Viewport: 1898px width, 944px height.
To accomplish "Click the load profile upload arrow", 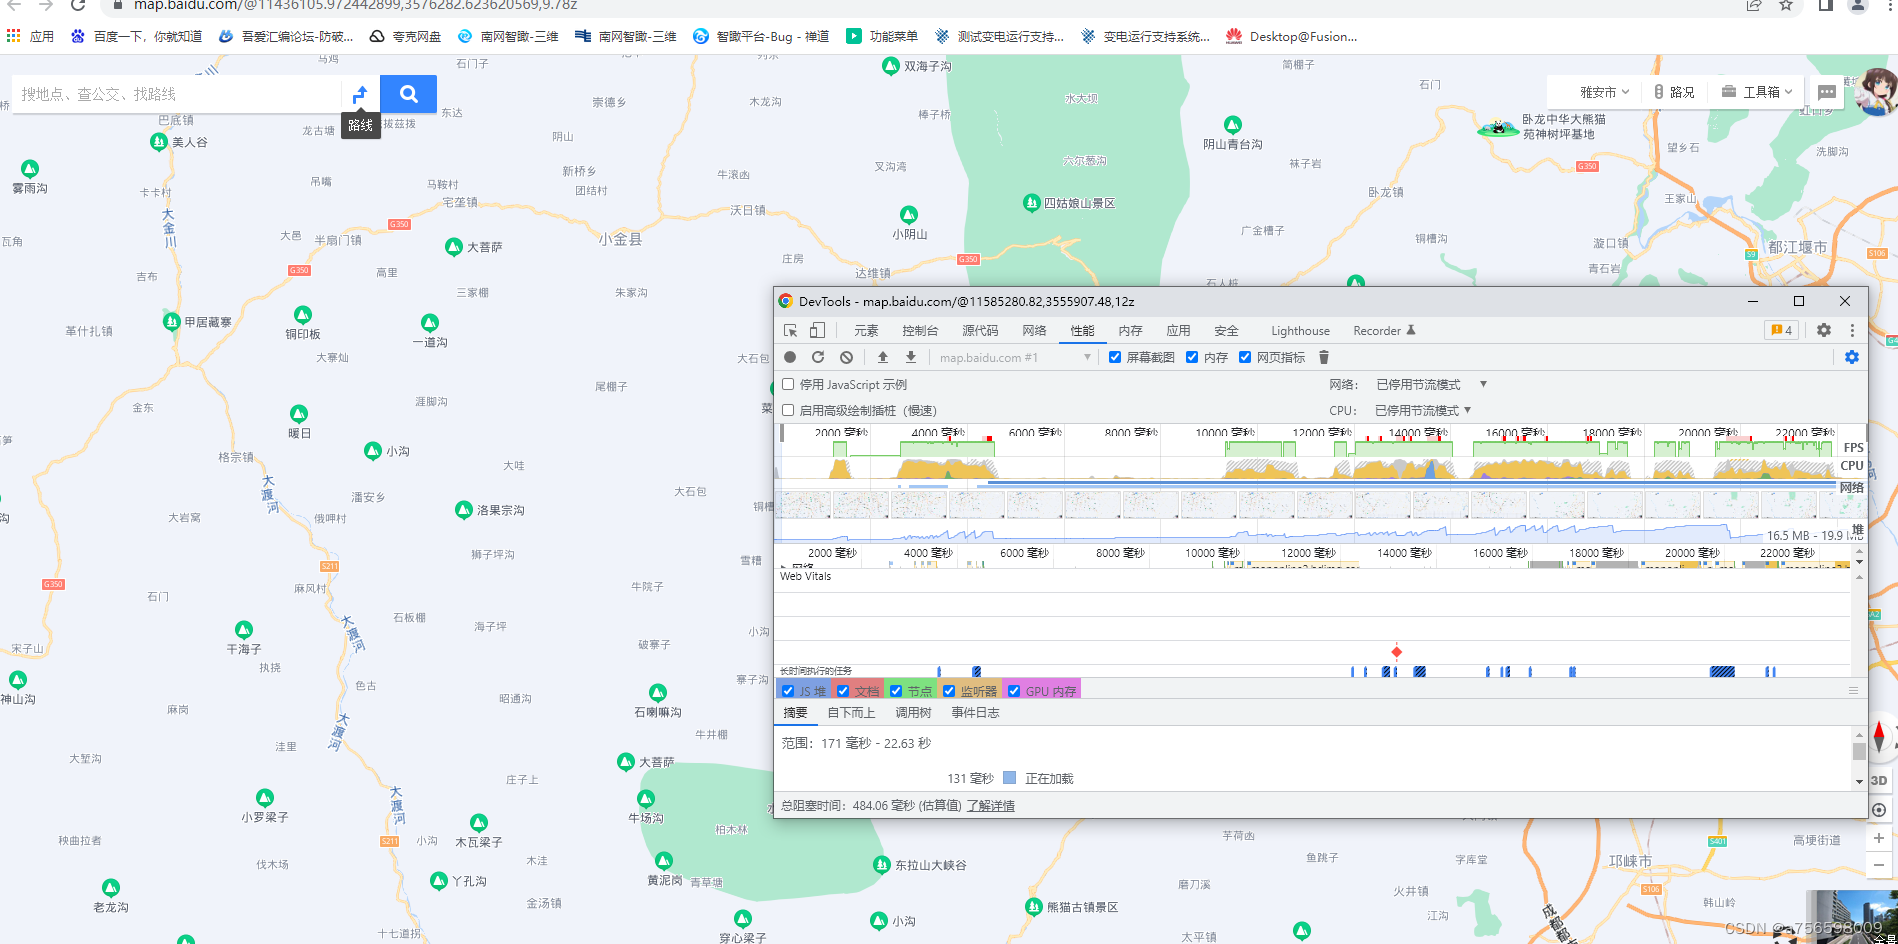I will (x=883, y=357).
